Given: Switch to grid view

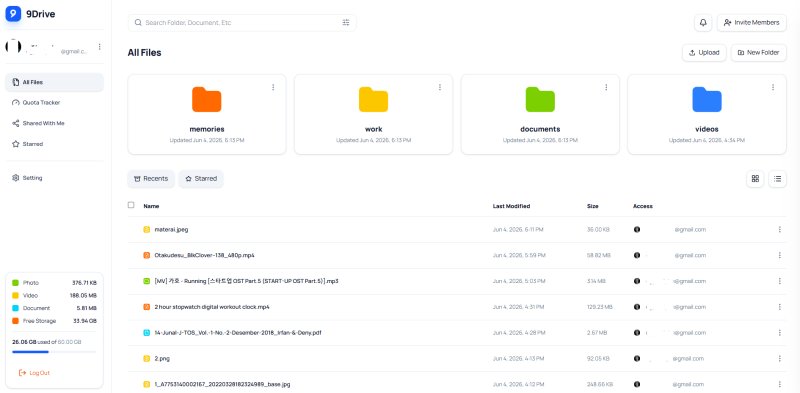Looking at the screenshot, I should (755, 179).
